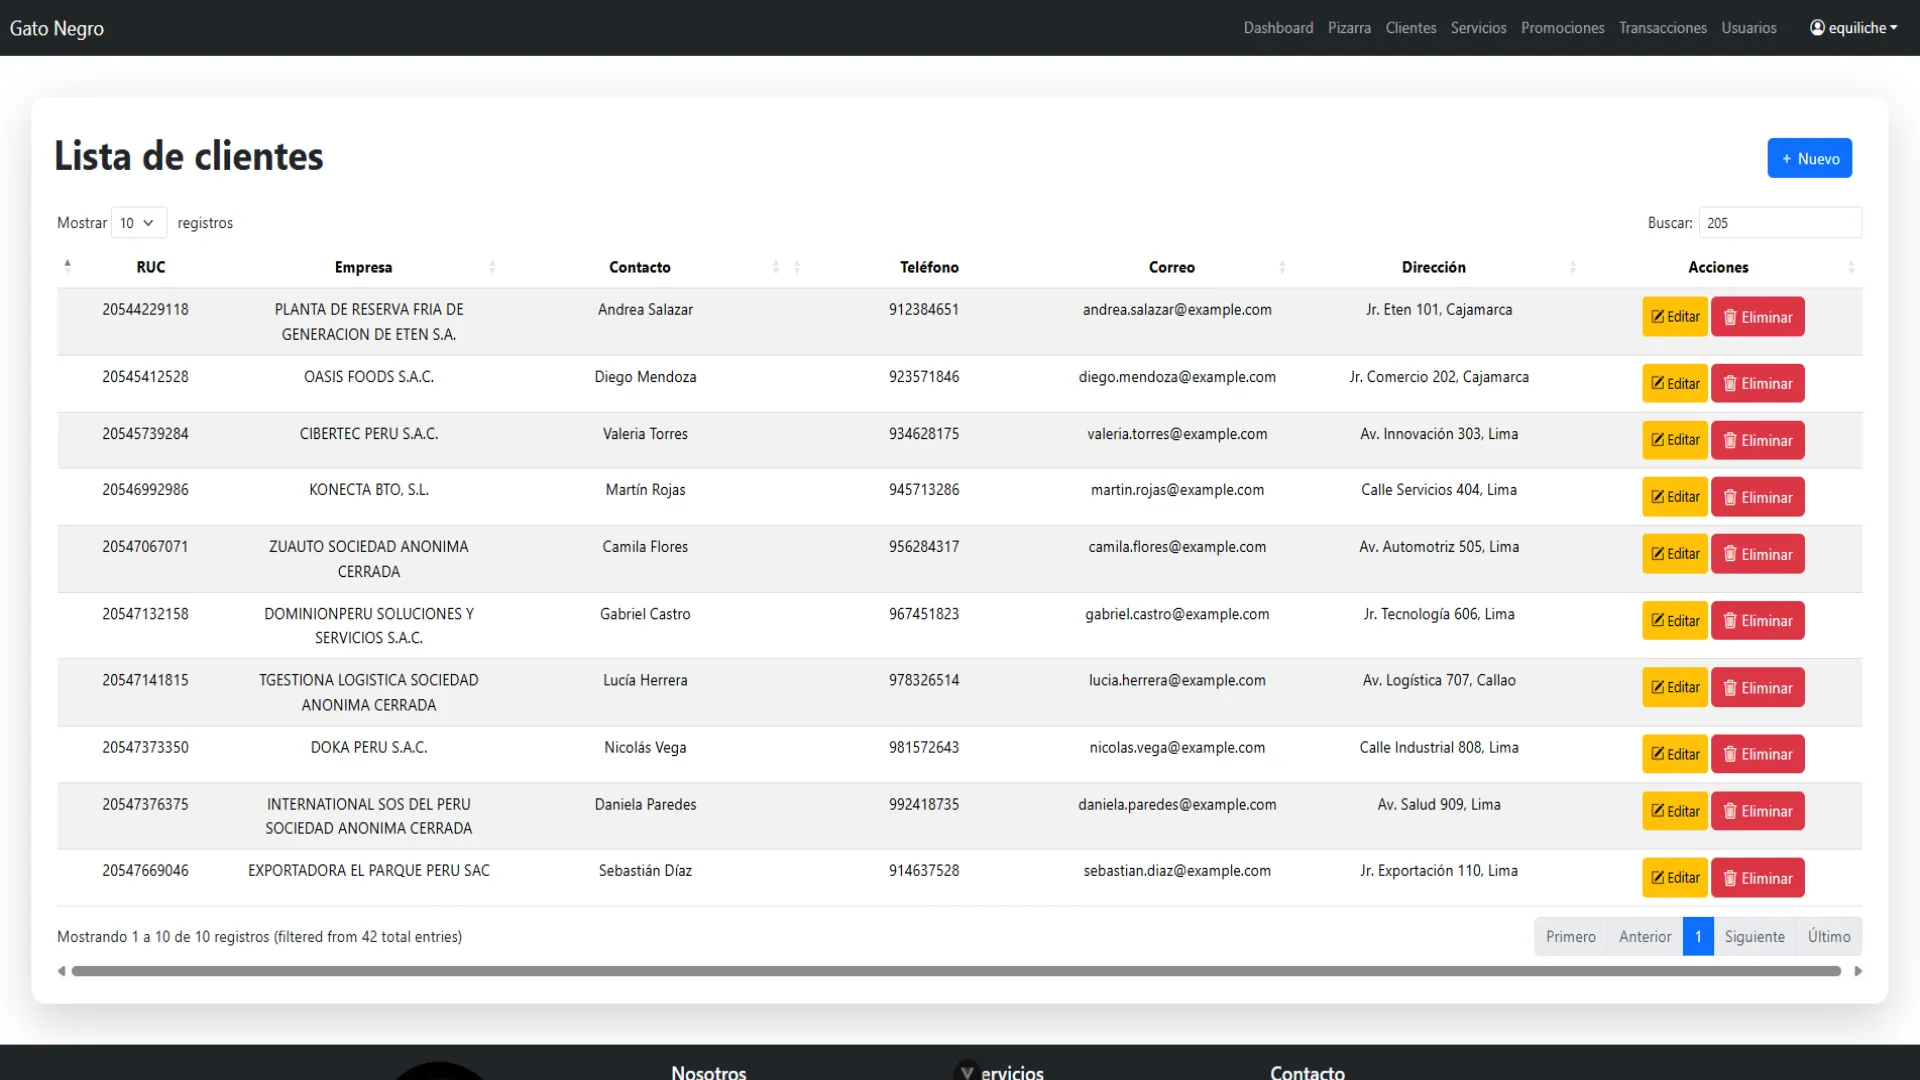Open the equiliche user menu
The width and height of the screenshot is (1920, 1080).
coord(1853,28)
